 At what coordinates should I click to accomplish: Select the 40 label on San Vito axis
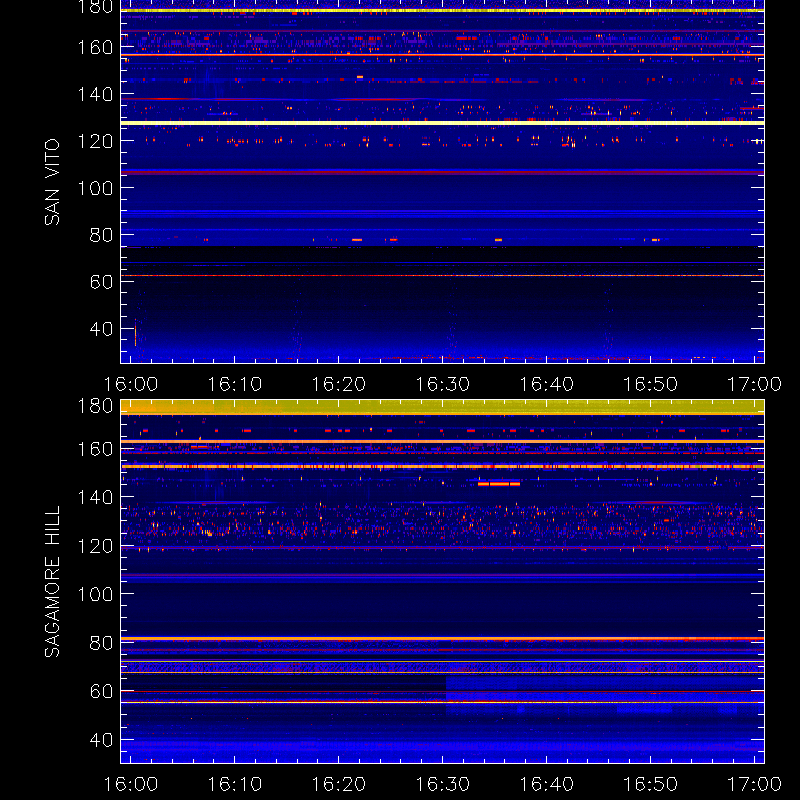point(101,329)
